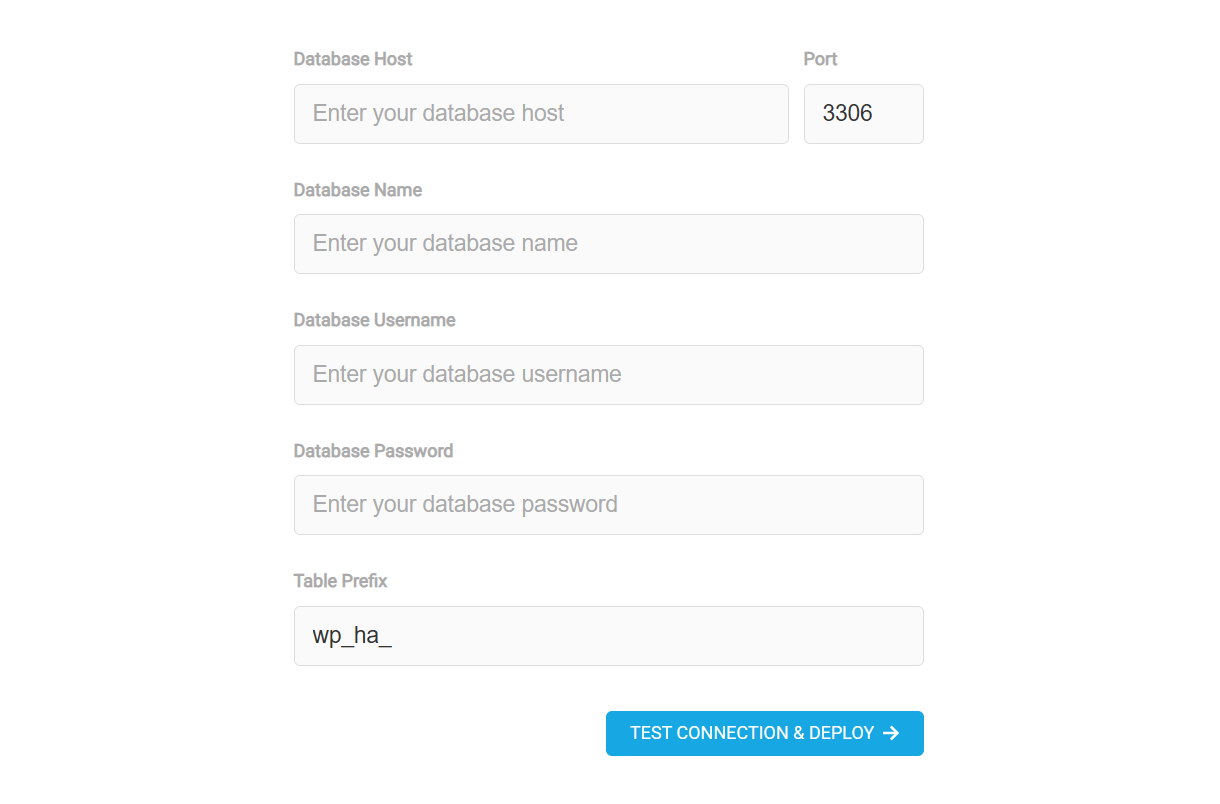Click the Database Password label

point(373,450)
